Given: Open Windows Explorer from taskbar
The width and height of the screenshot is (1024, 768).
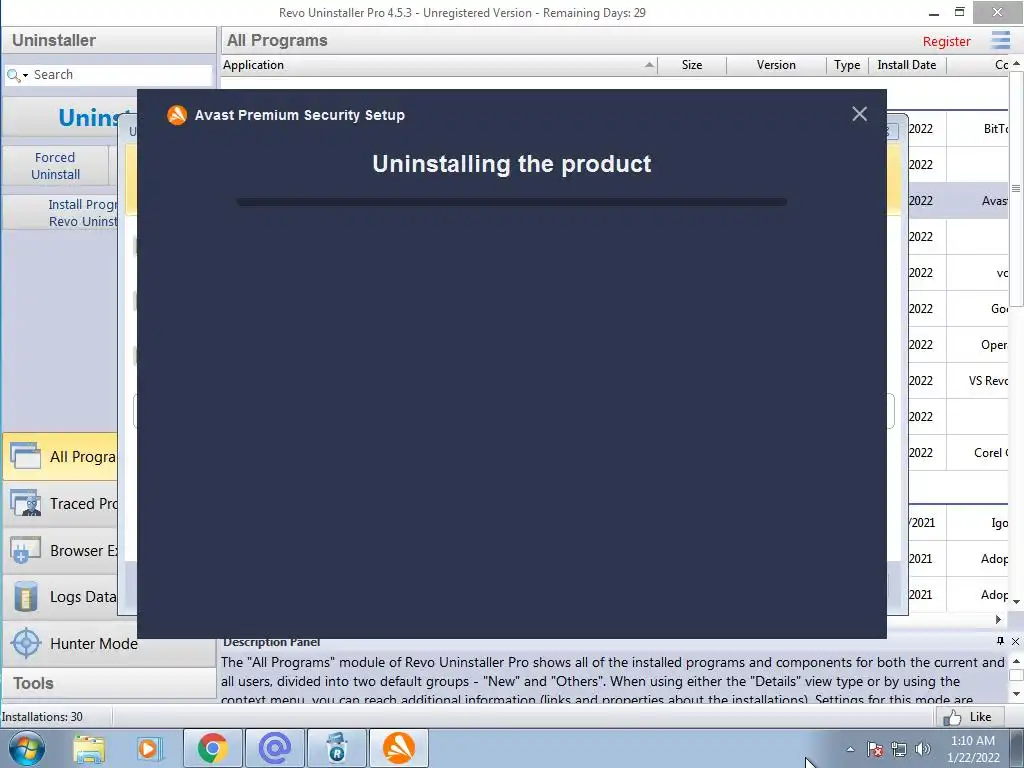Looking at the screenshot, I should click(x=89, y=749).
